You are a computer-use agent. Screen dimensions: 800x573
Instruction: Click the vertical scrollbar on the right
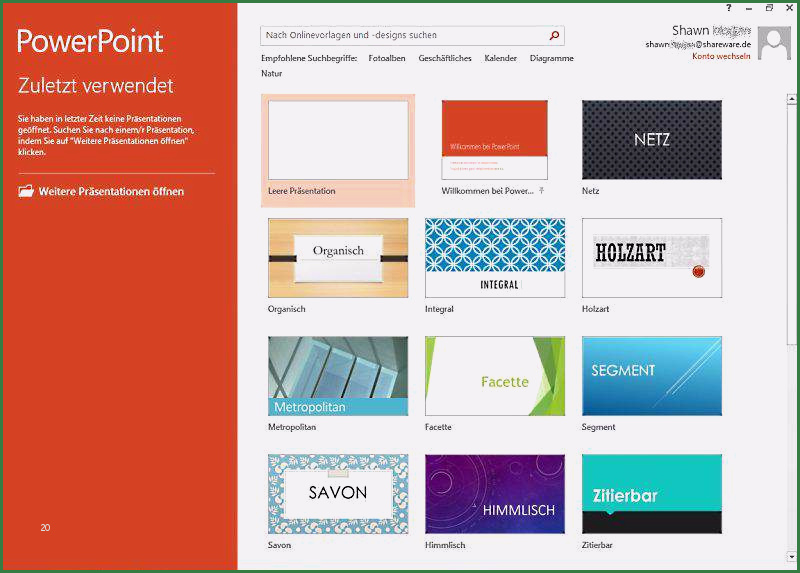[793, 300]
